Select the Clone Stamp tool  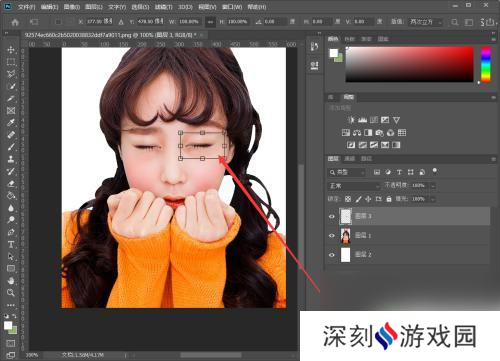(11, 159)
